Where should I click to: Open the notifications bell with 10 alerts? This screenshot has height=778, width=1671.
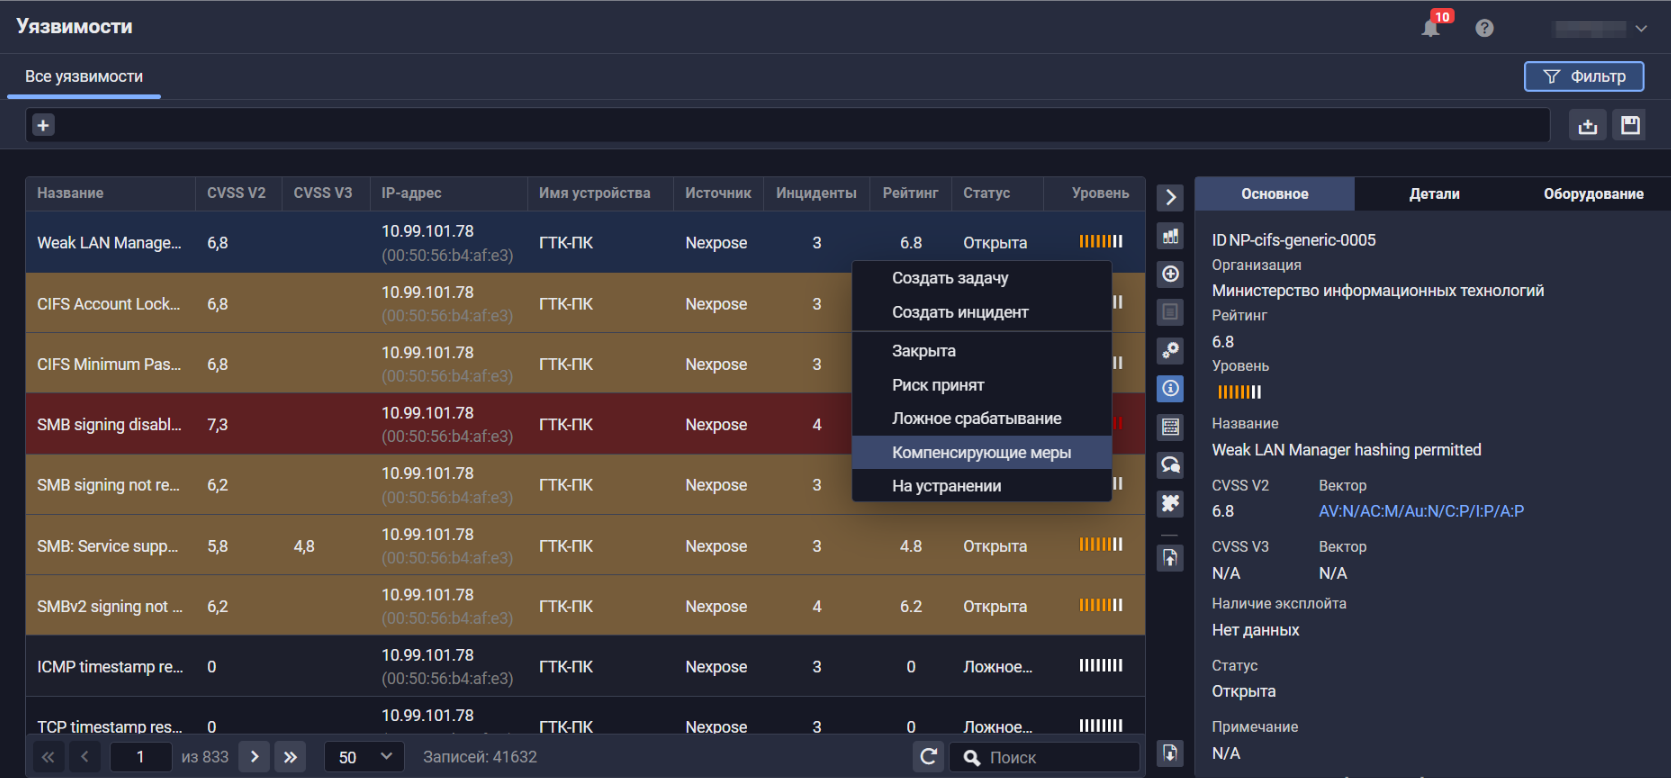[x=1431, y=27]
